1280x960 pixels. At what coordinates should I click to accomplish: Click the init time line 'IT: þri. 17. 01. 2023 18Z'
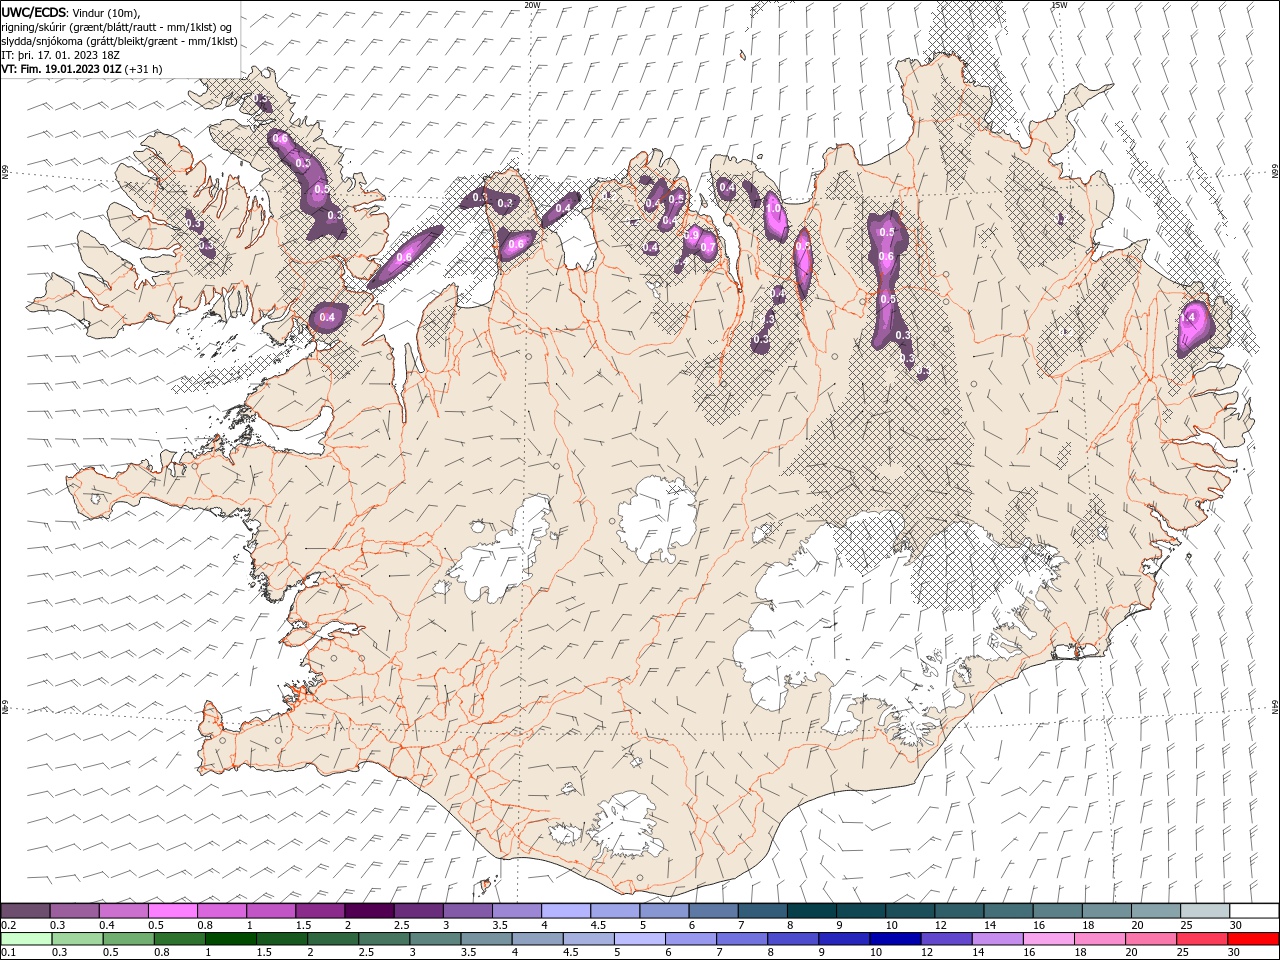[x=62, y=55]
